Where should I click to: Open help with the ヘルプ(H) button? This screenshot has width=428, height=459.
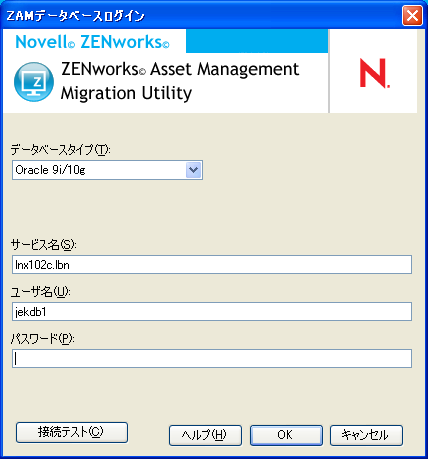(x=205, y=435)
